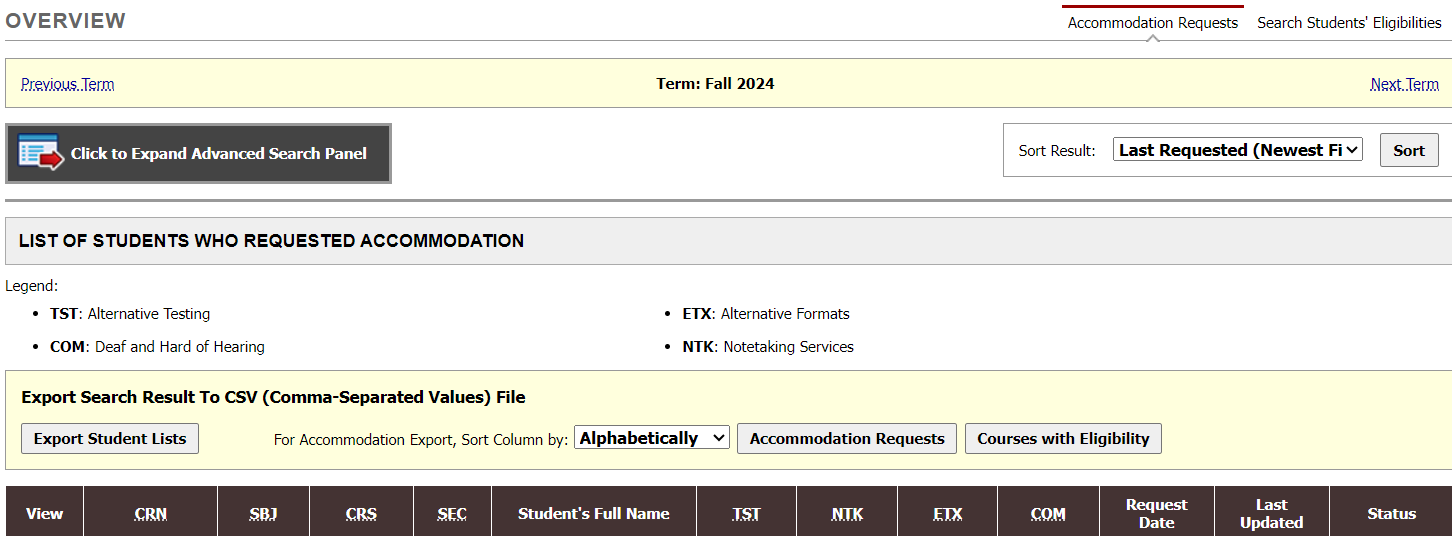Export Accommodation Requests to CSV
The image size is (1452, 536).
click(846, 439)
